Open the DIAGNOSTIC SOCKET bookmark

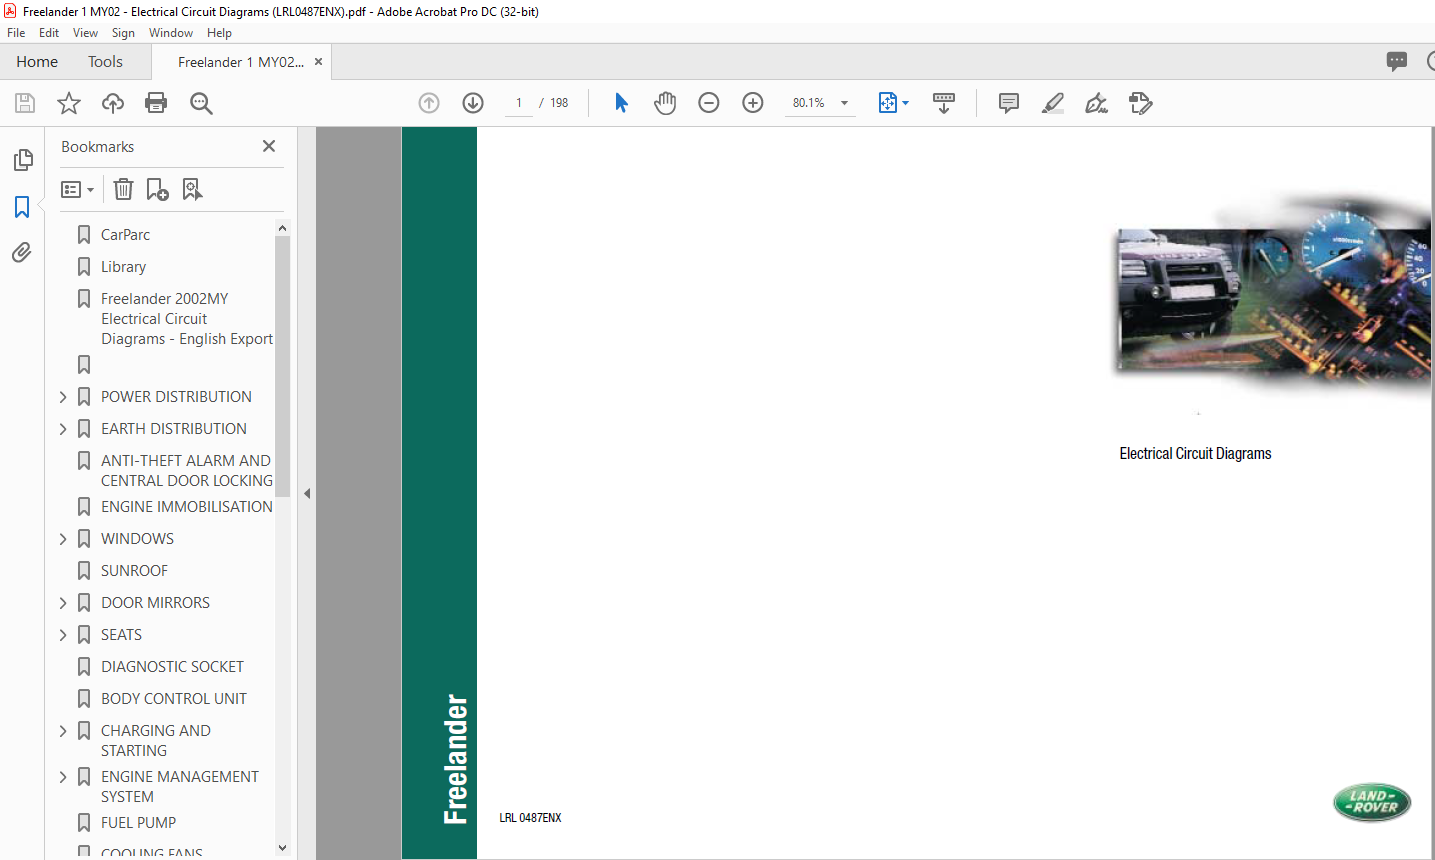172,667
